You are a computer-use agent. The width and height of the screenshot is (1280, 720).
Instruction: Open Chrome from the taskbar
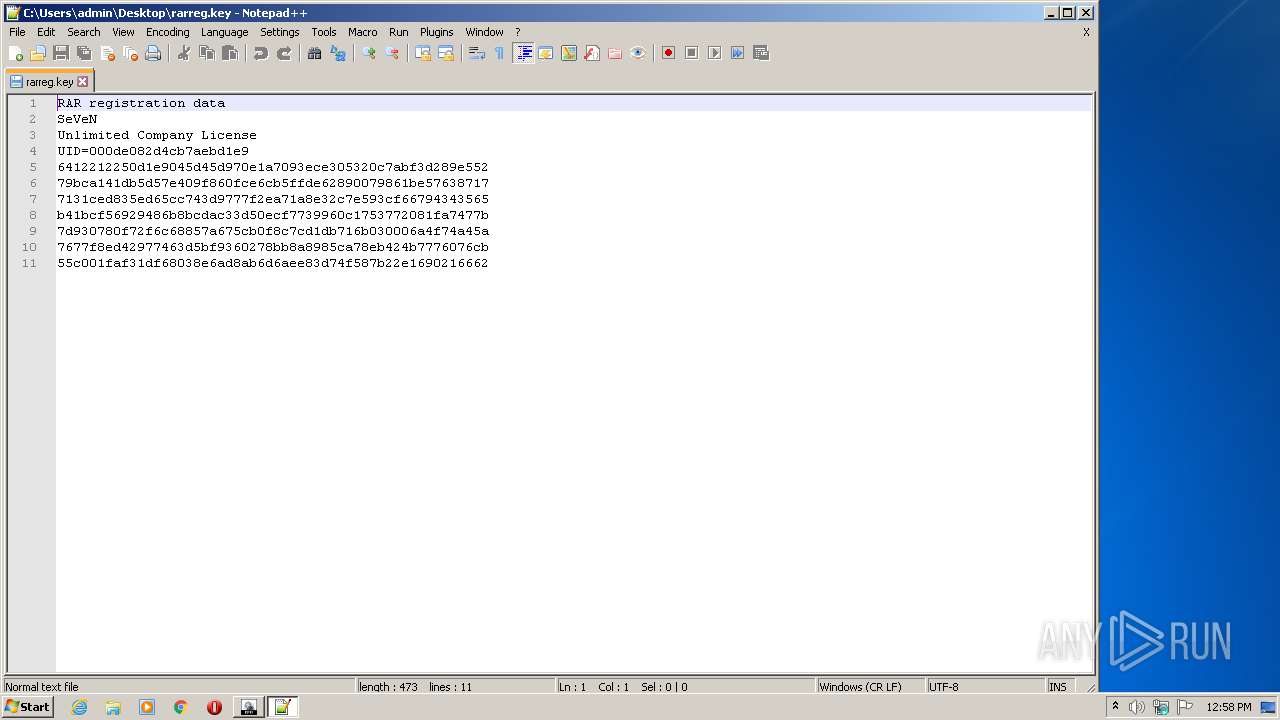click(x=181, y=707)
